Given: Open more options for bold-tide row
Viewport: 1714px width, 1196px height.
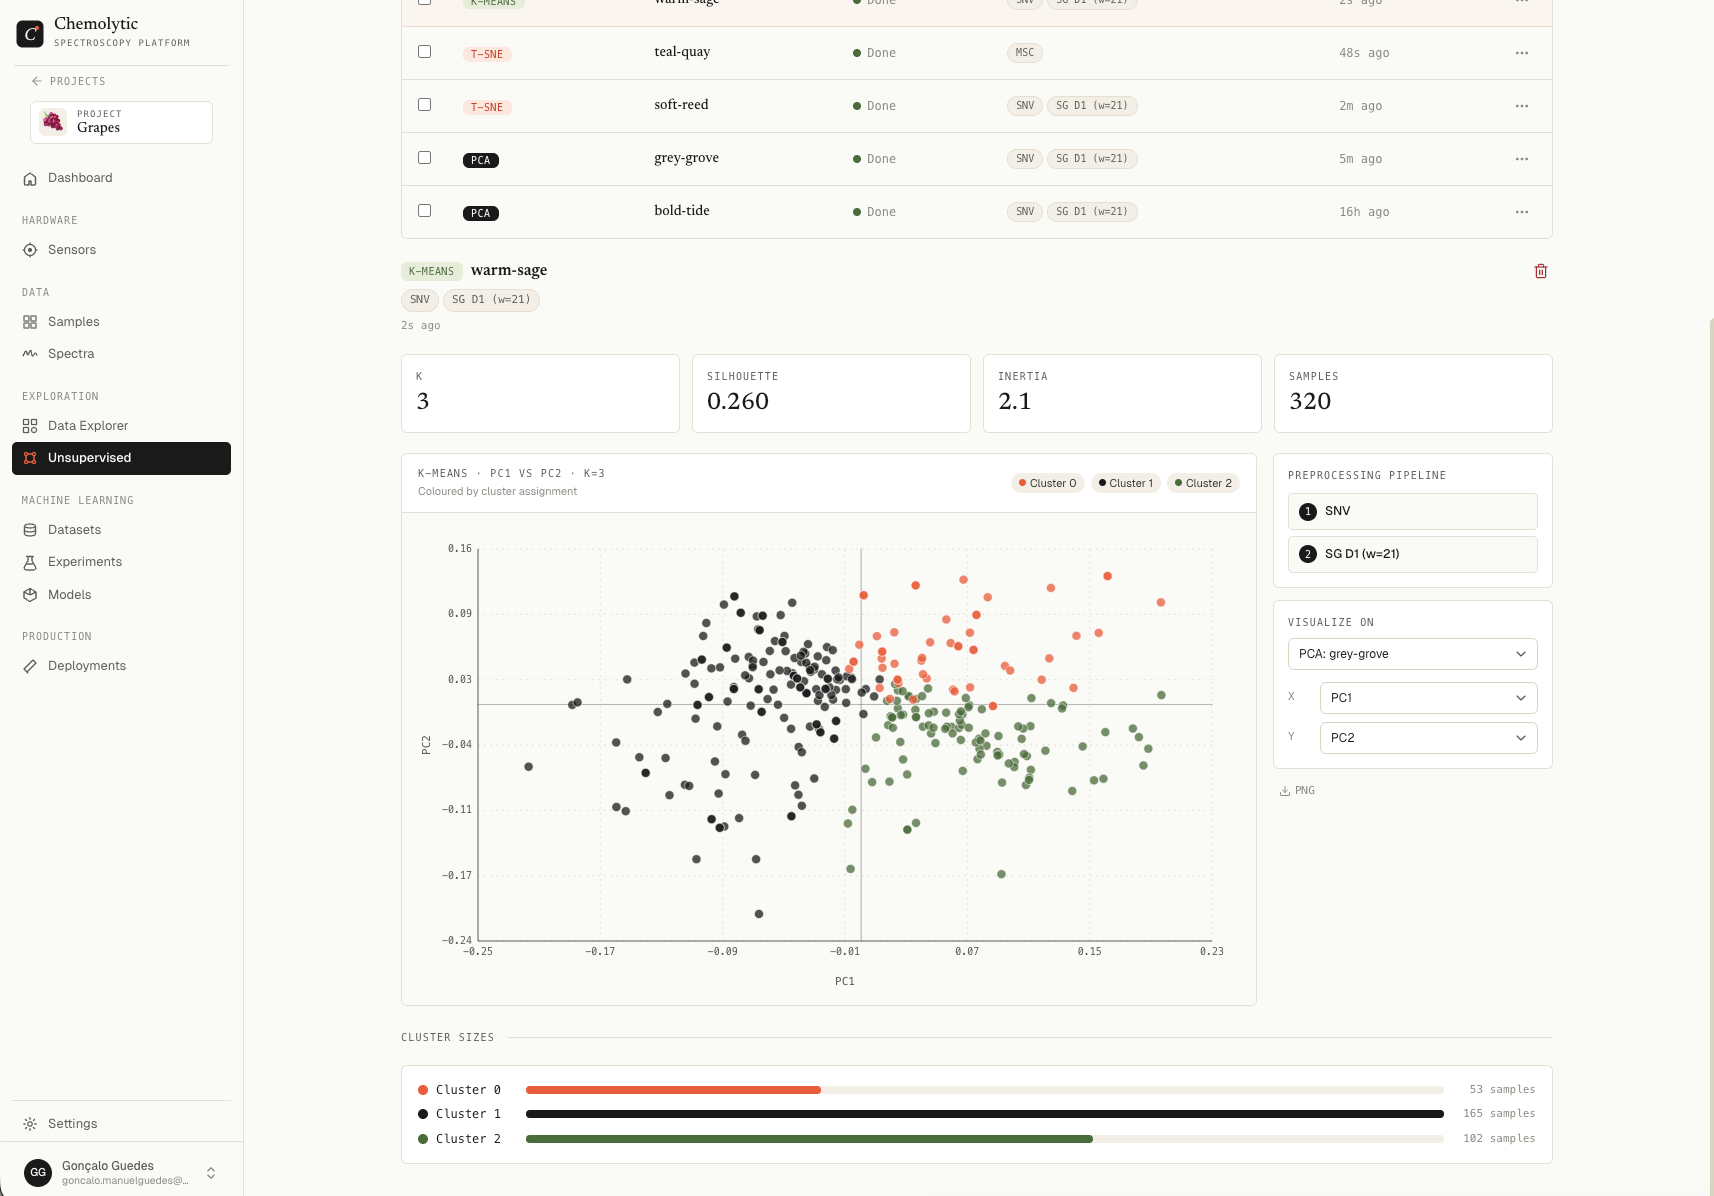Looking at the screenshot, I should pyautogui.click(x=1522, y=212).
